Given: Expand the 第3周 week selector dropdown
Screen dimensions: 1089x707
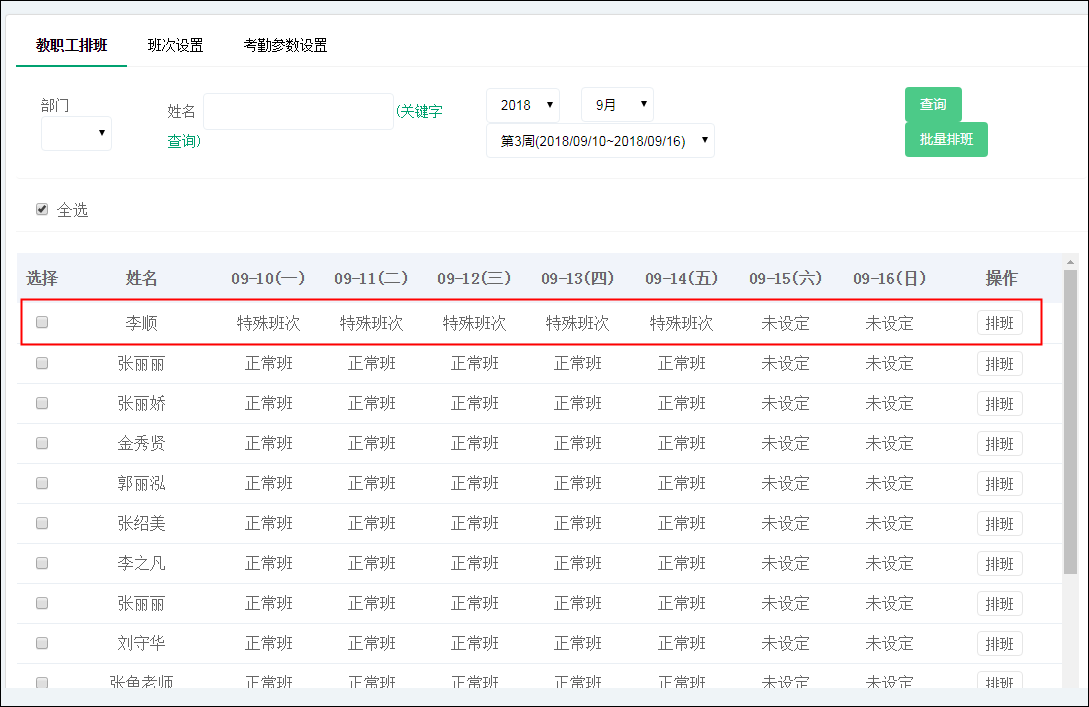Looking at the screenshot, I should point(600,140).
